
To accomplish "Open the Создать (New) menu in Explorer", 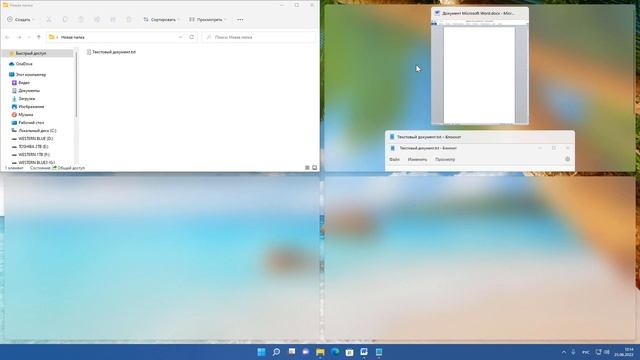I will pos(20,20).
